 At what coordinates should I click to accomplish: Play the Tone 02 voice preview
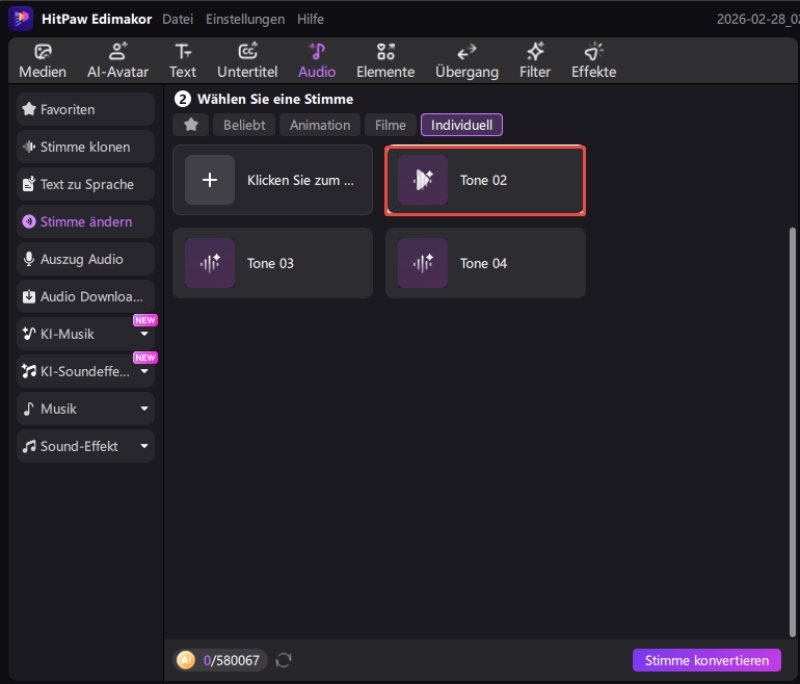[x=423, y=180]
